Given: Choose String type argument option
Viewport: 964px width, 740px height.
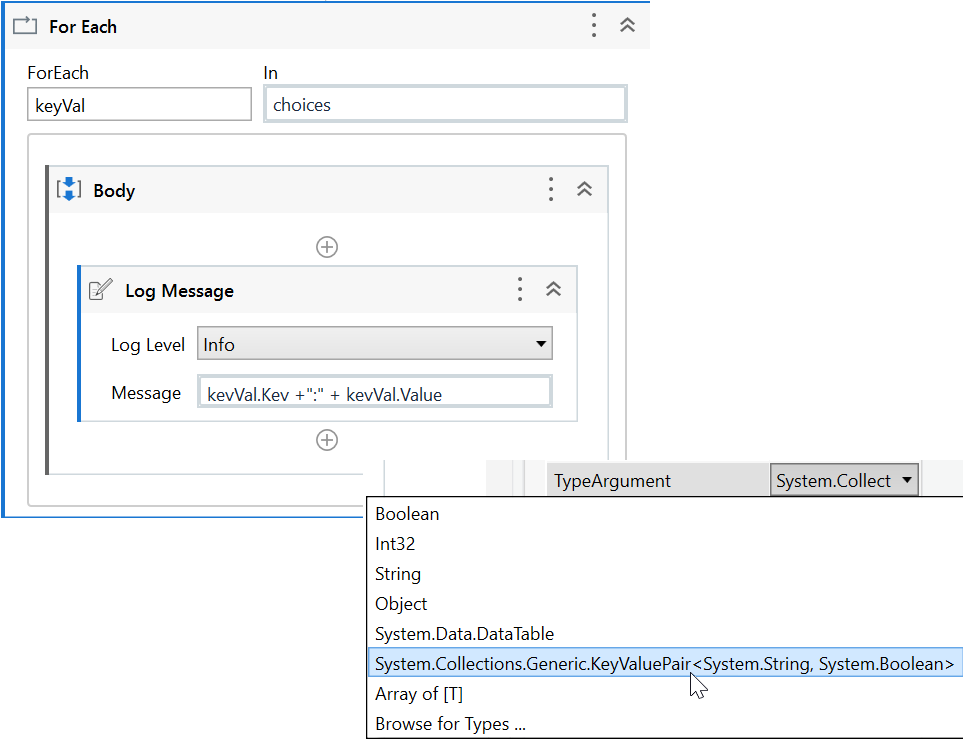Looking at the screenshot, I should (398, 574).
